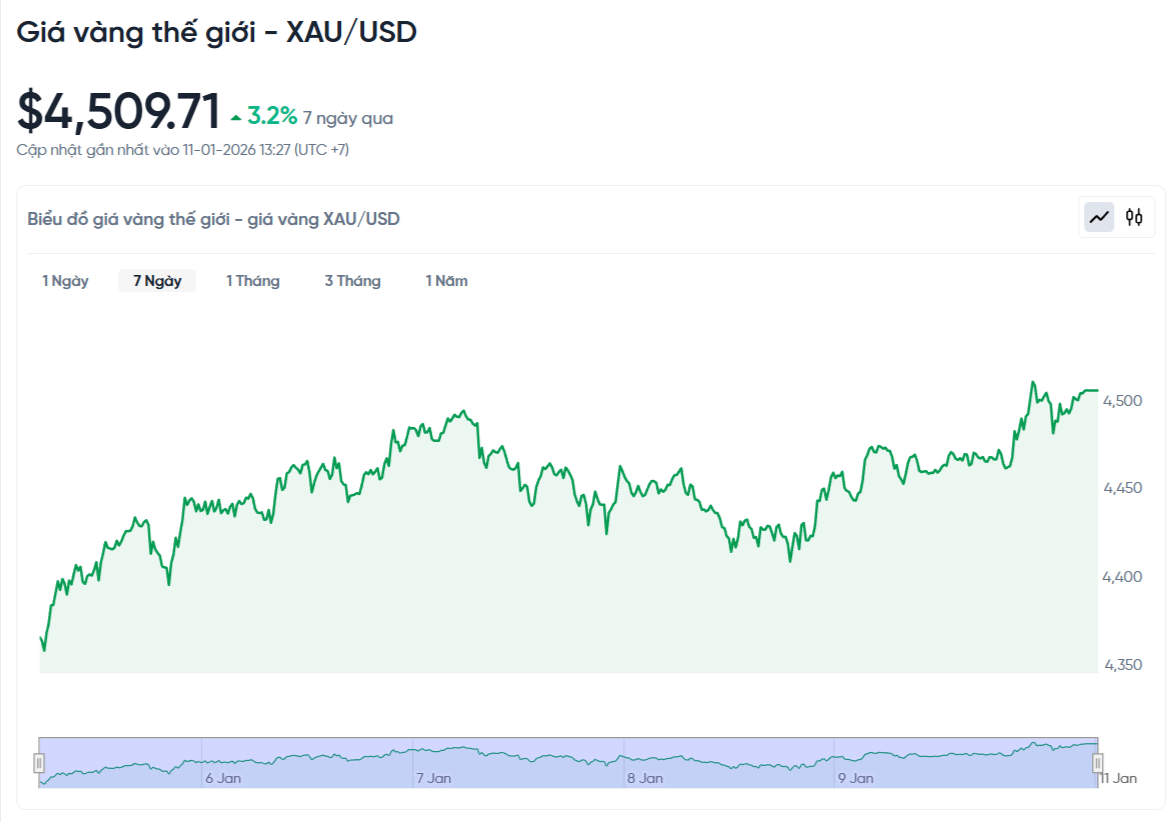Click the 4,500 price axis label
The width and height of the screenshot is (1167, 822).
click(x=1122, y=401)
